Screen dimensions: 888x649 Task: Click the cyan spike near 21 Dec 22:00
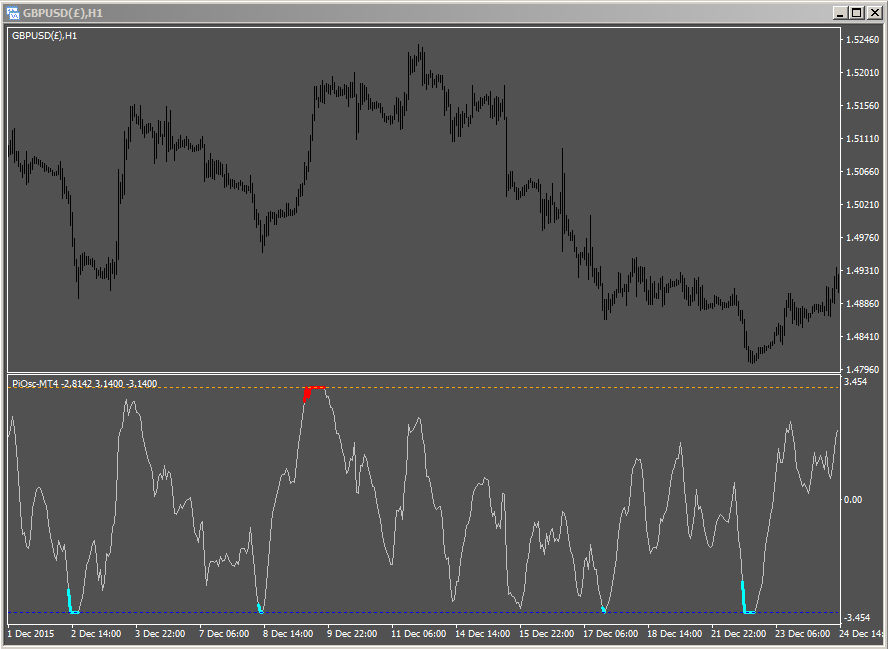tap(742, 595)
